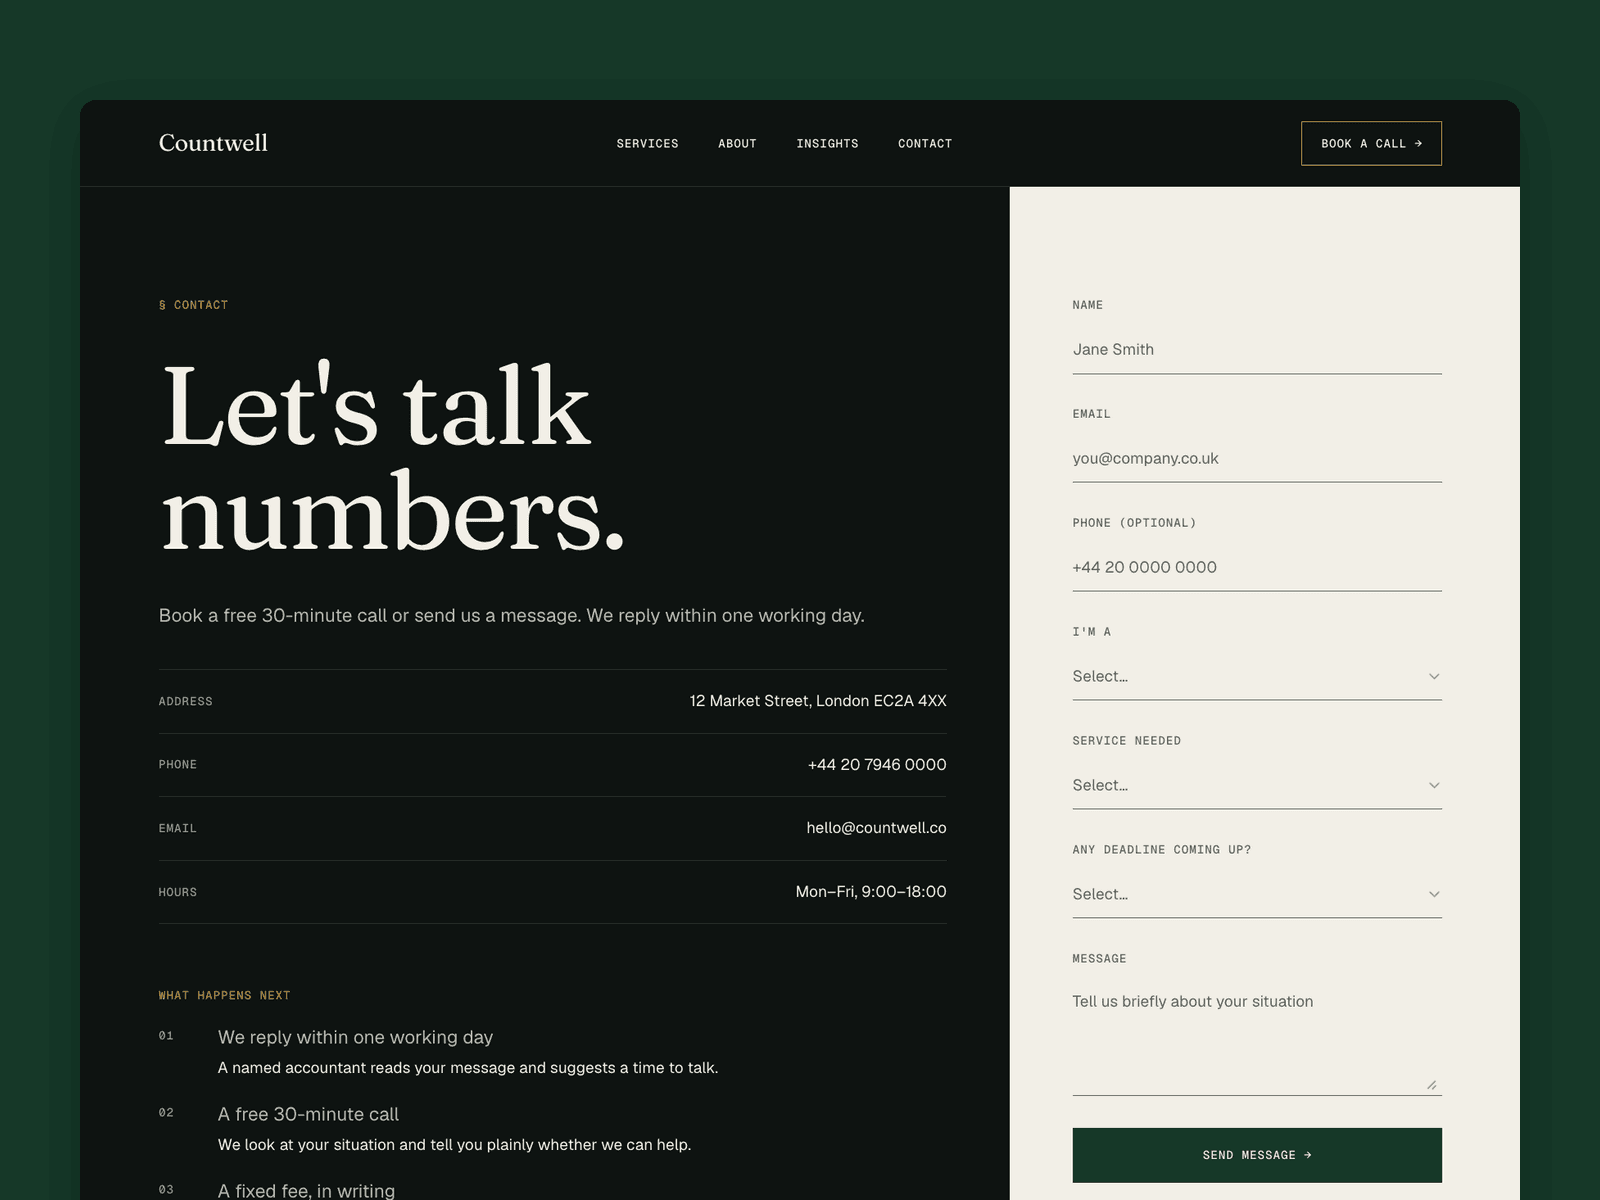Focus the Name input field
This screenshot has width=1600, height=1200.
click(x=1257, y=350)
